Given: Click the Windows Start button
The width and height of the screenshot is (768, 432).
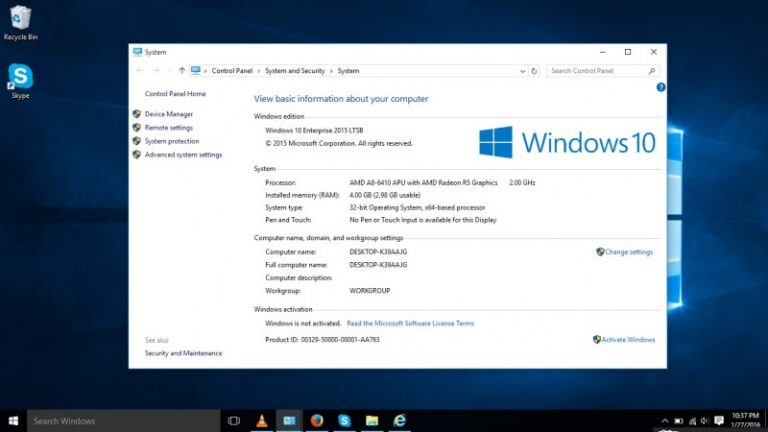Looking at the screenshot, I should [14, 421].
